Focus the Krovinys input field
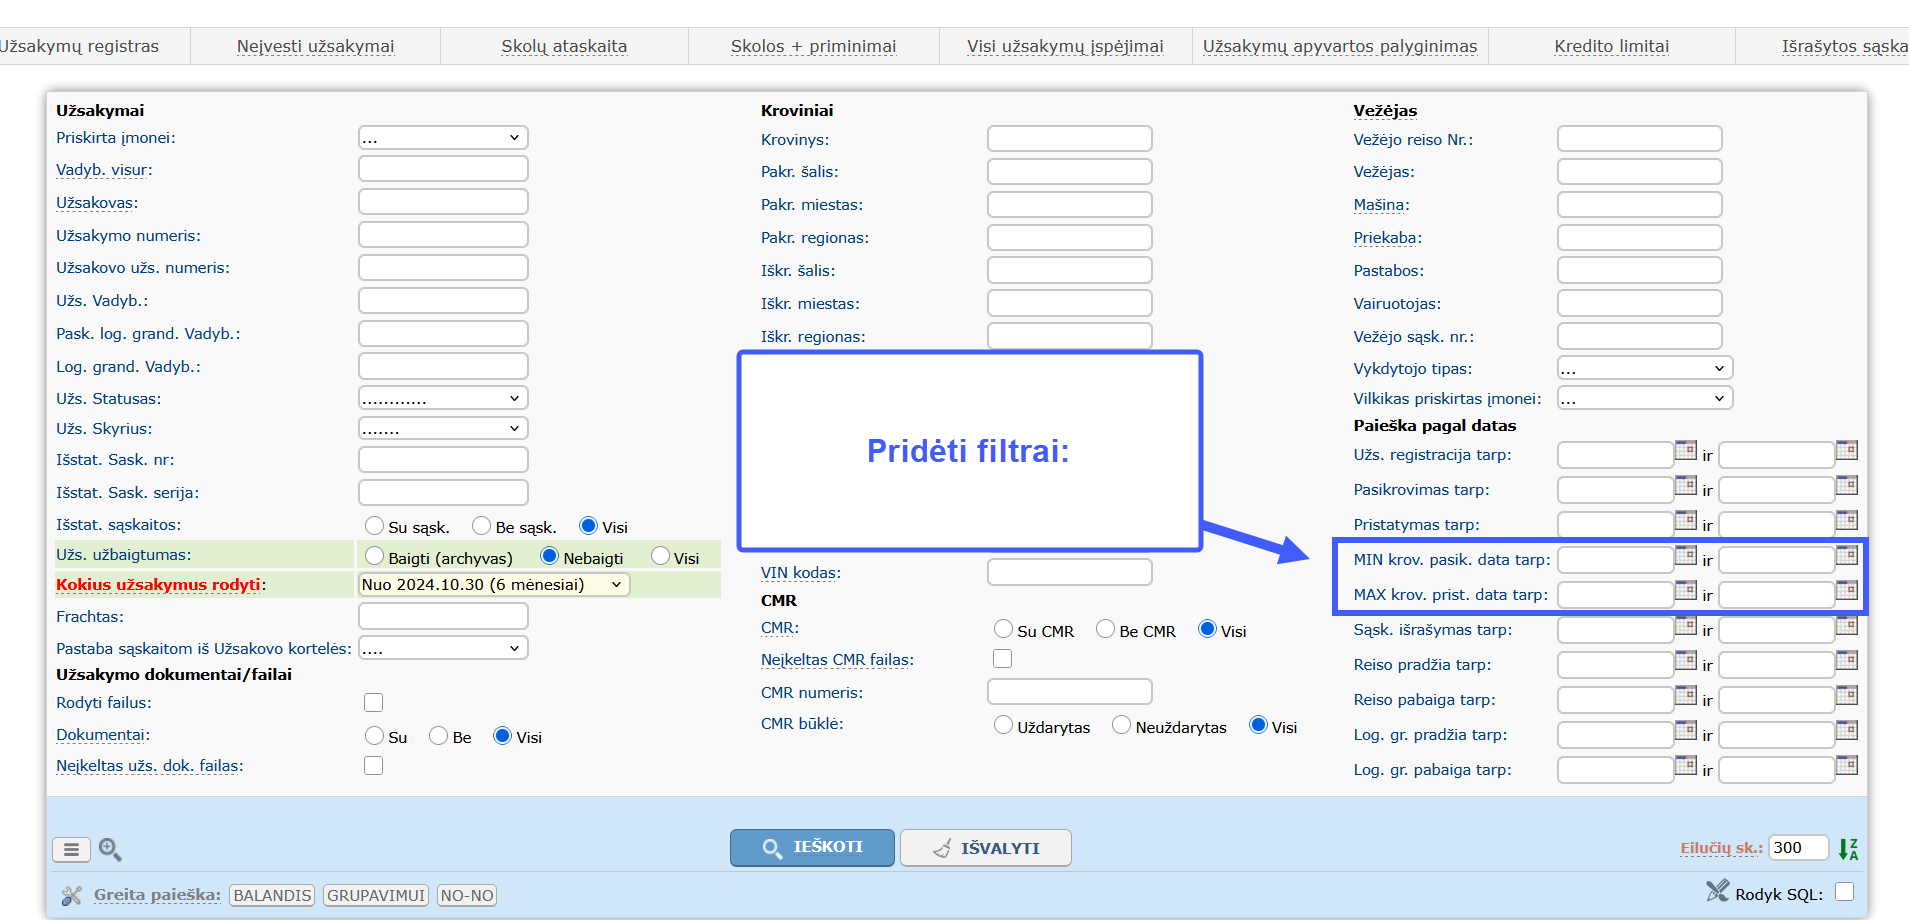1909x920 pixels. click(1069, 139)
